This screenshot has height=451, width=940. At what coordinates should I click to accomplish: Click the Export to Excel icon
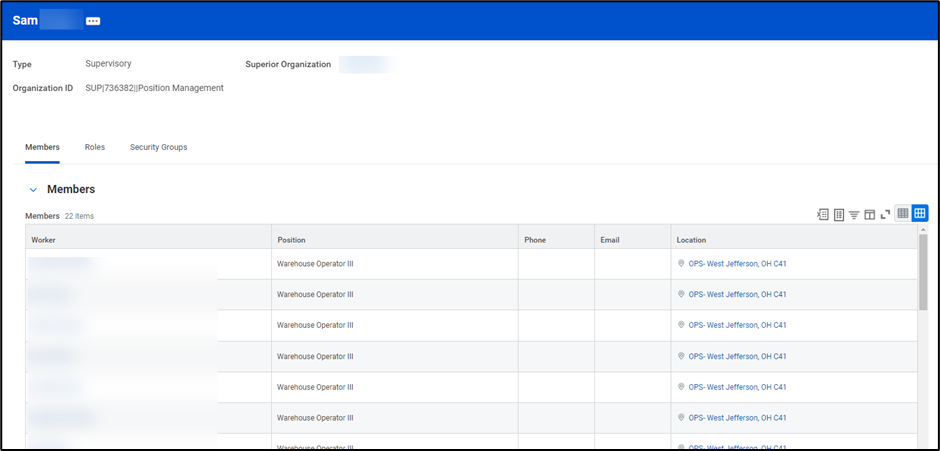(823, 214)
